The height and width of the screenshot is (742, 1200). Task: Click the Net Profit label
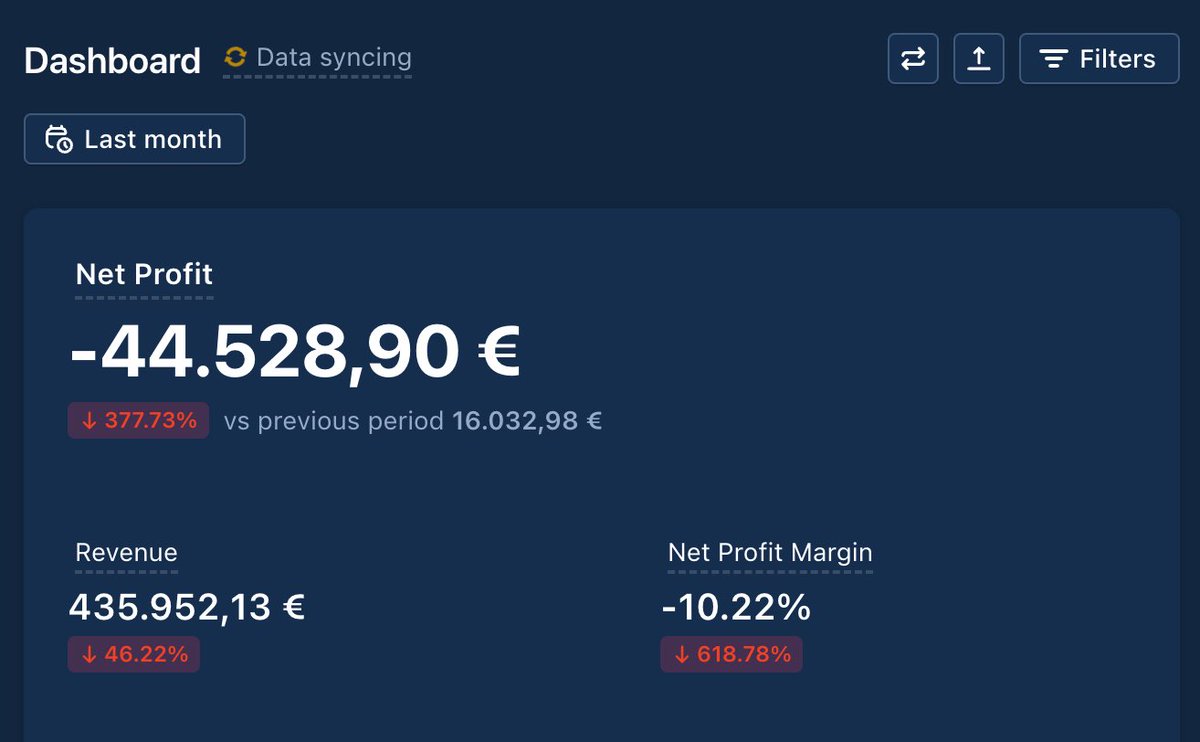[144, 274]
